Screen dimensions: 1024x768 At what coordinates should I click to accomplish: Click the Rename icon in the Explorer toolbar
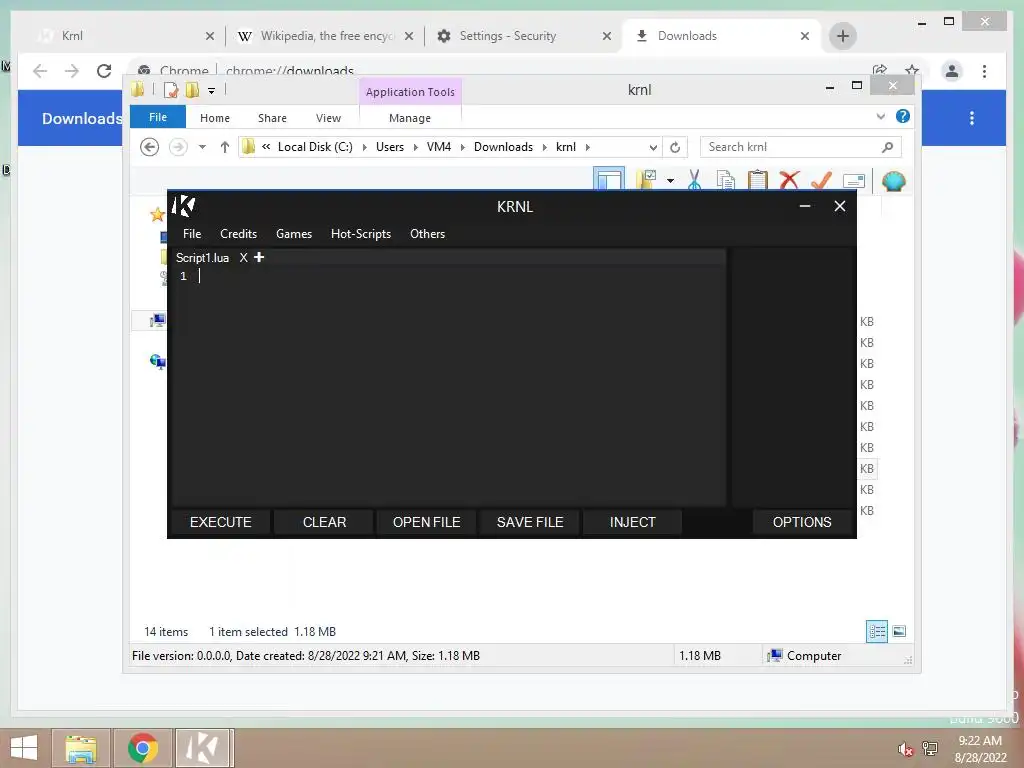[x=854, y=180]
